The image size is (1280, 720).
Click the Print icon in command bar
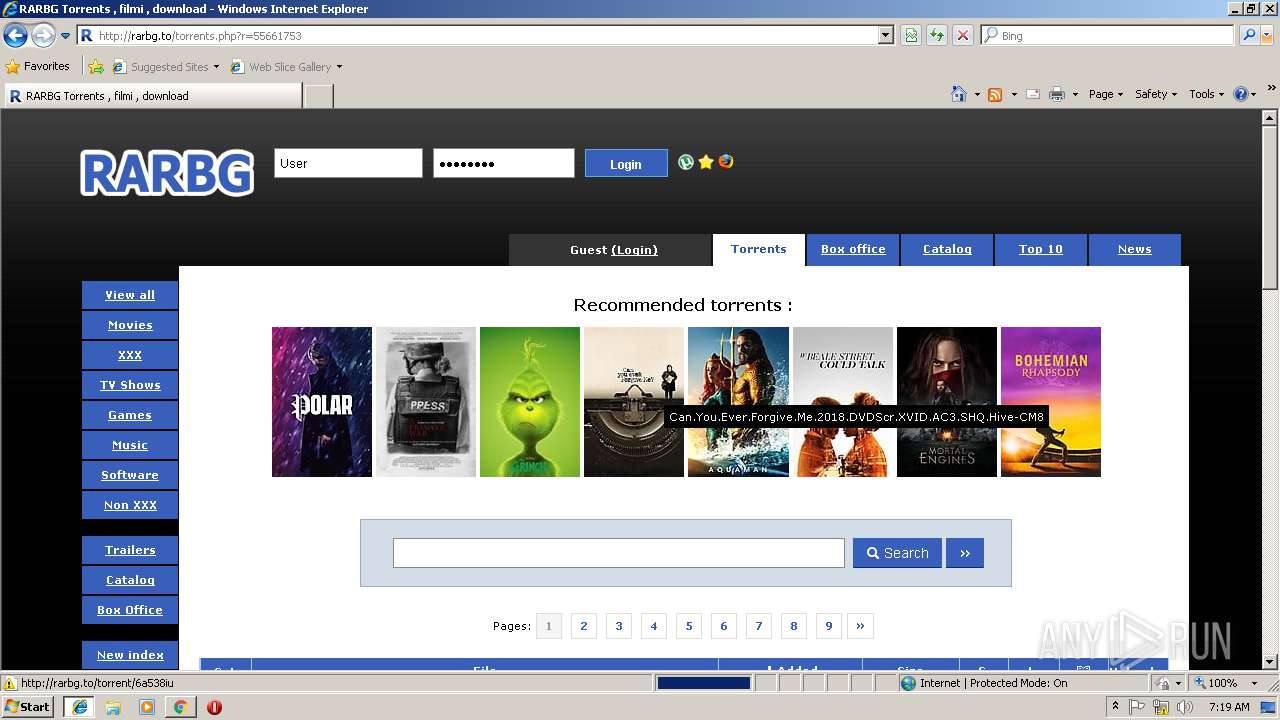pyautogui.click(x=1056, y=94)
